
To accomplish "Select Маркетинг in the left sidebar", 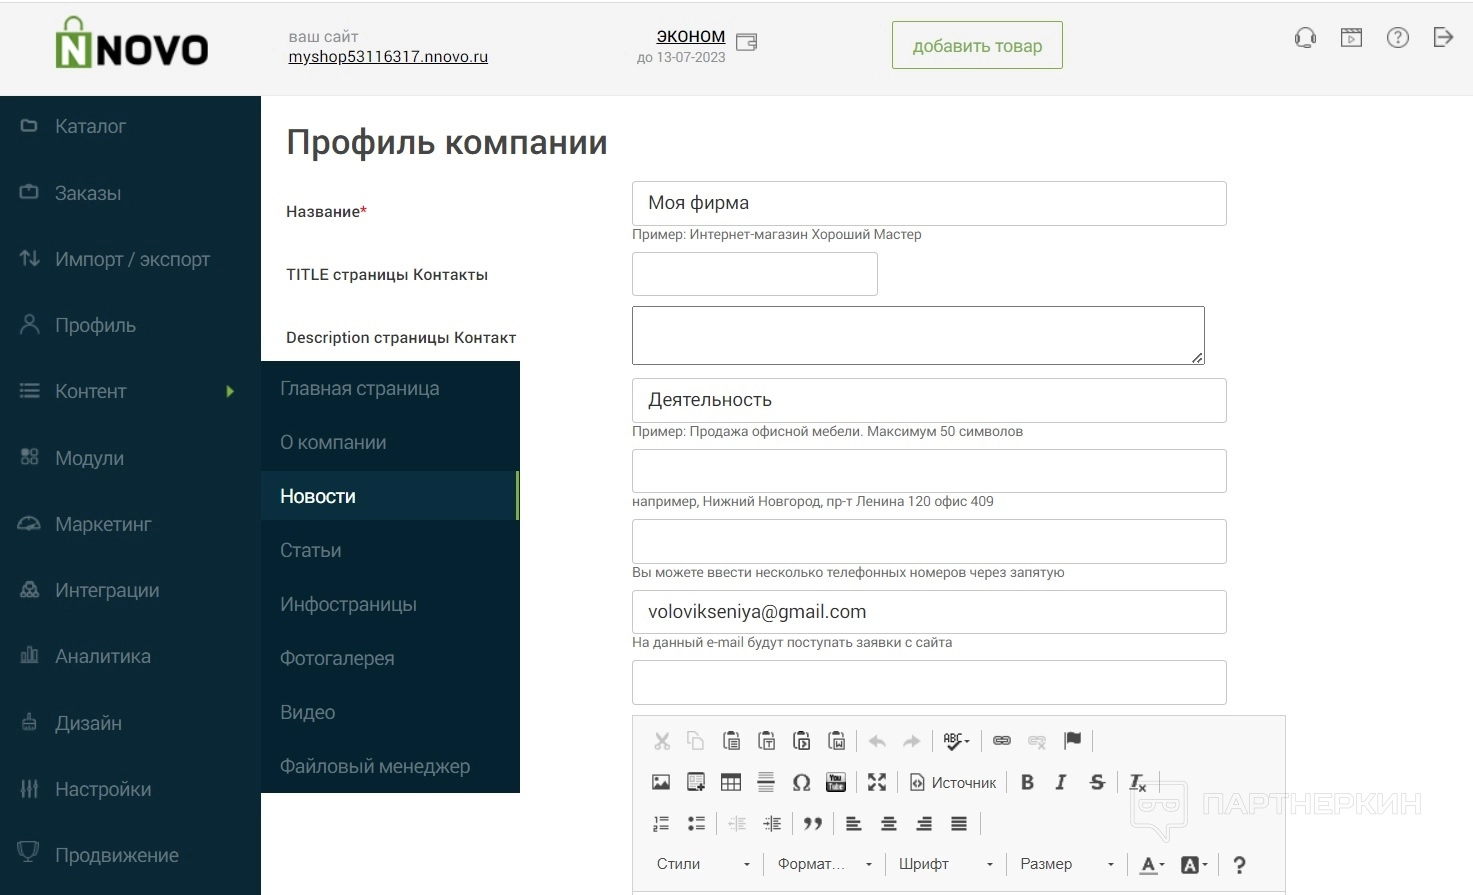I will click(103, 524).
